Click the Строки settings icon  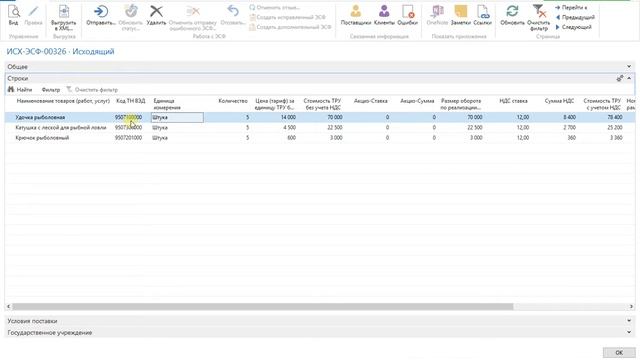pyautogui.click(x=620, y=78)
